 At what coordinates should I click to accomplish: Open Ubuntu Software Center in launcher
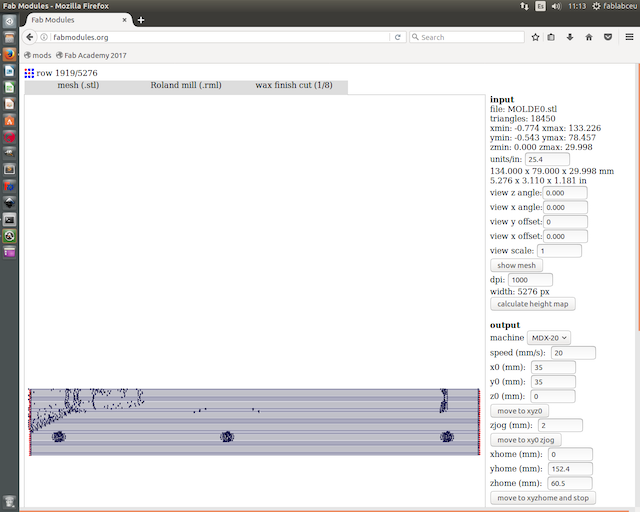click(x=9, y=120)
